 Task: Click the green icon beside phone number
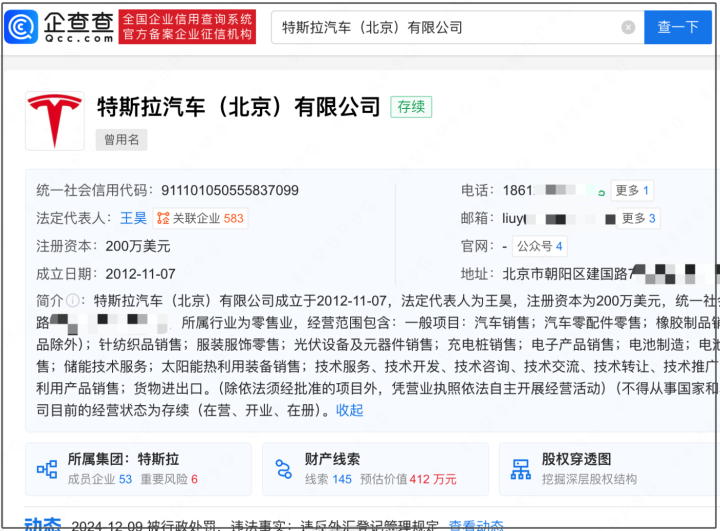click(x=601, y=193)
